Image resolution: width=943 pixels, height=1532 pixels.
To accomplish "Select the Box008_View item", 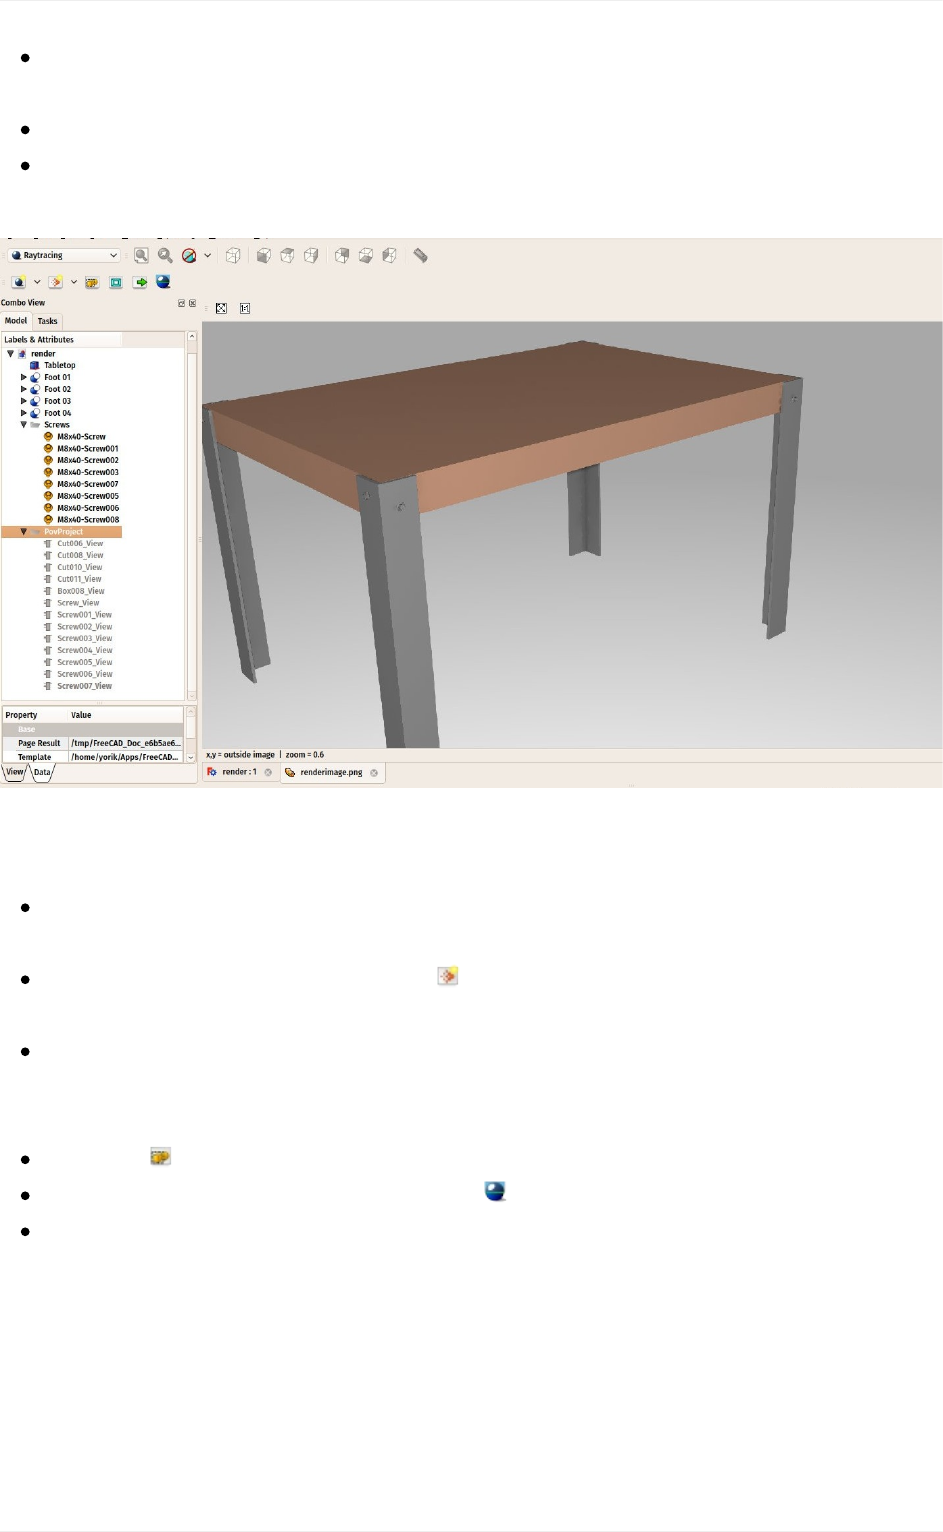I will pos(81,591).
